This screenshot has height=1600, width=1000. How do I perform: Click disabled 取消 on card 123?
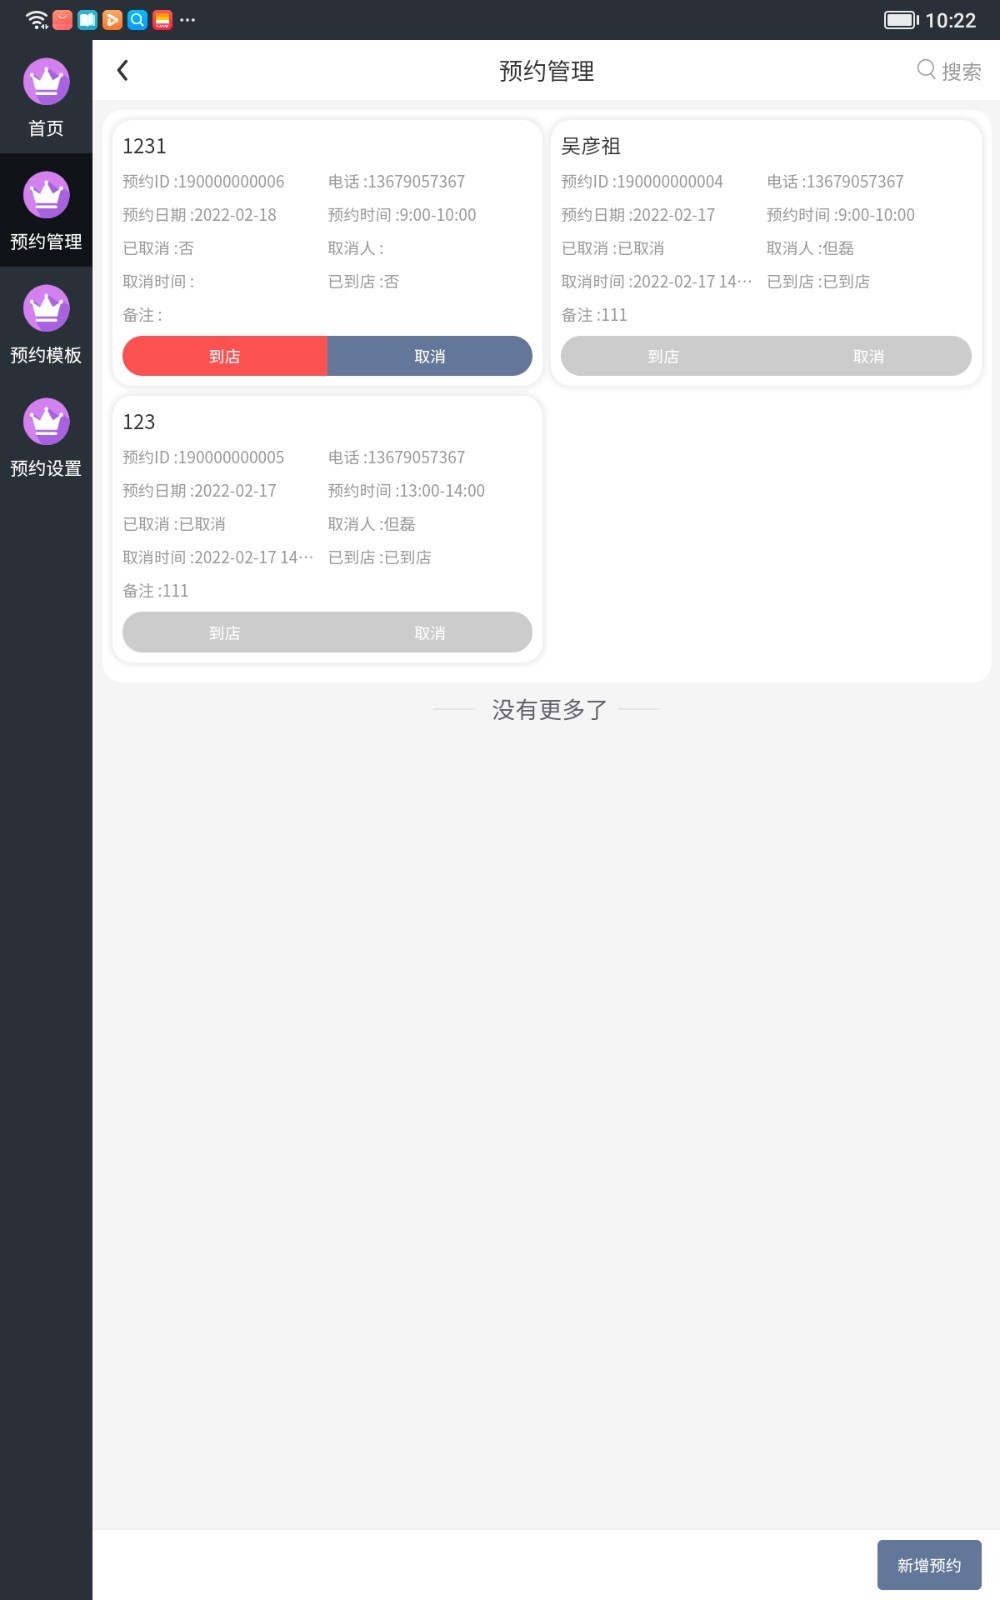430,632
